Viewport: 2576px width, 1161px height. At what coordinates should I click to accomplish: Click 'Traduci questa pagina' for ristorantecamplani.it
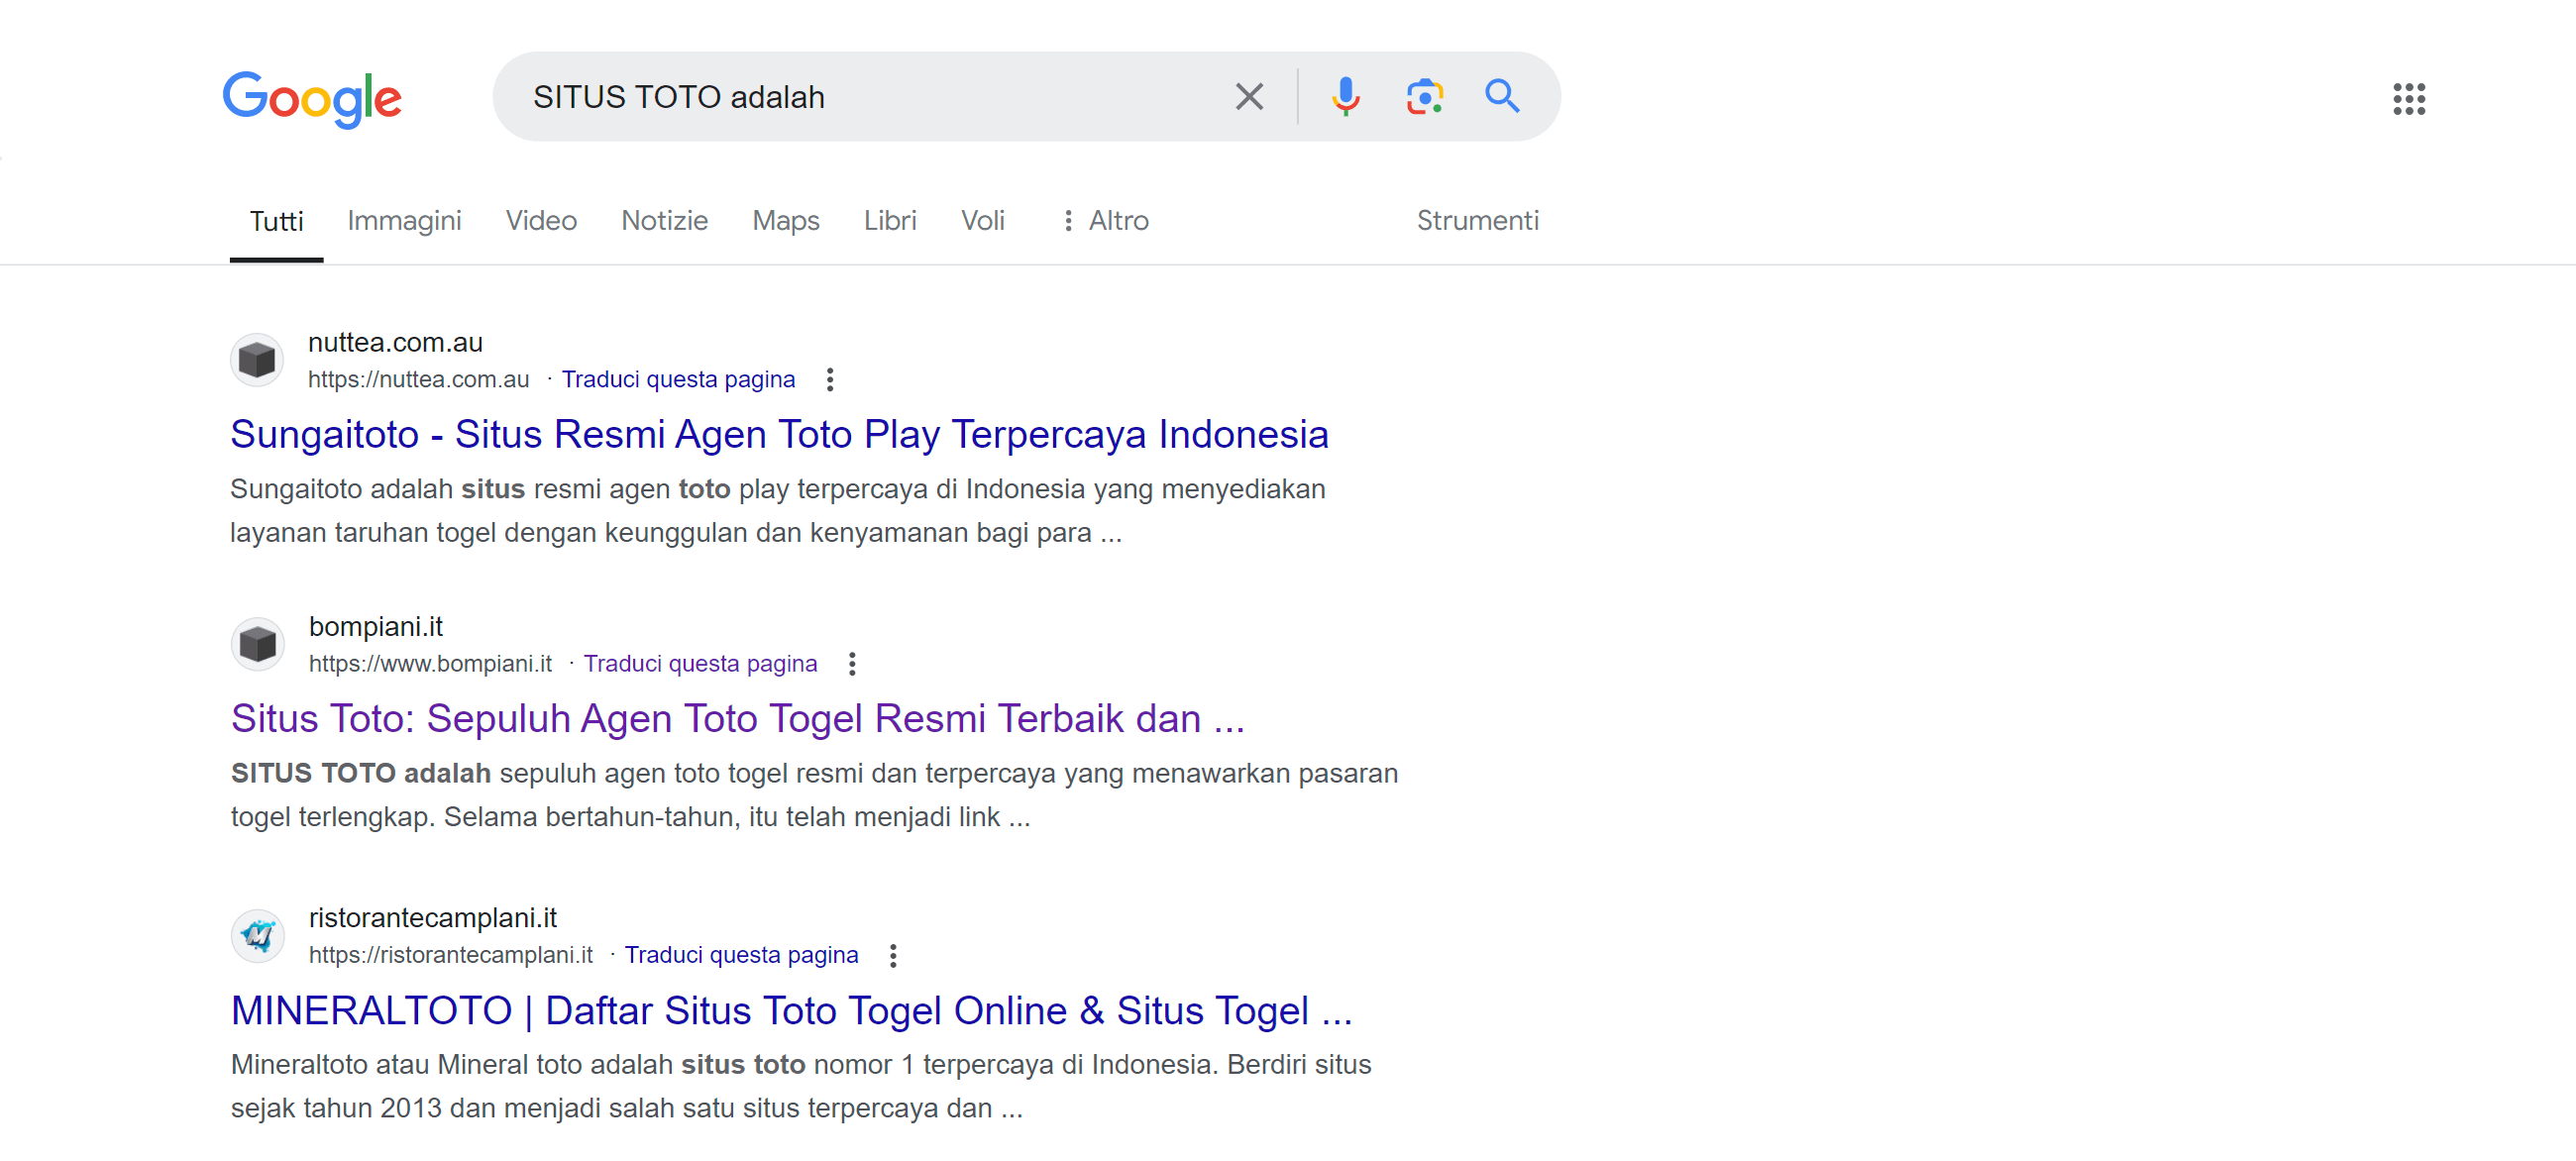click(x=741, y=955)
